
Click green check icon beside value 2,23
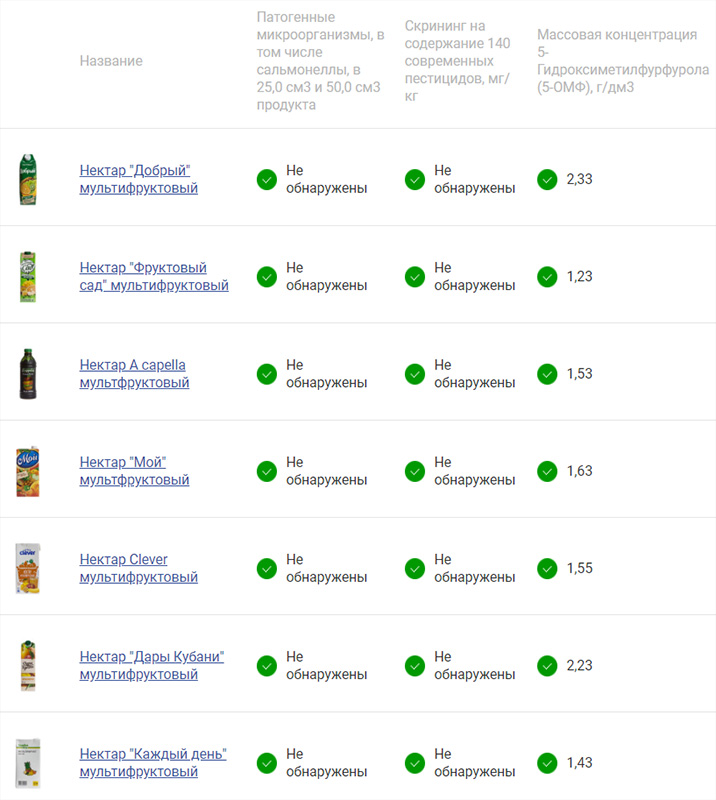547,665
